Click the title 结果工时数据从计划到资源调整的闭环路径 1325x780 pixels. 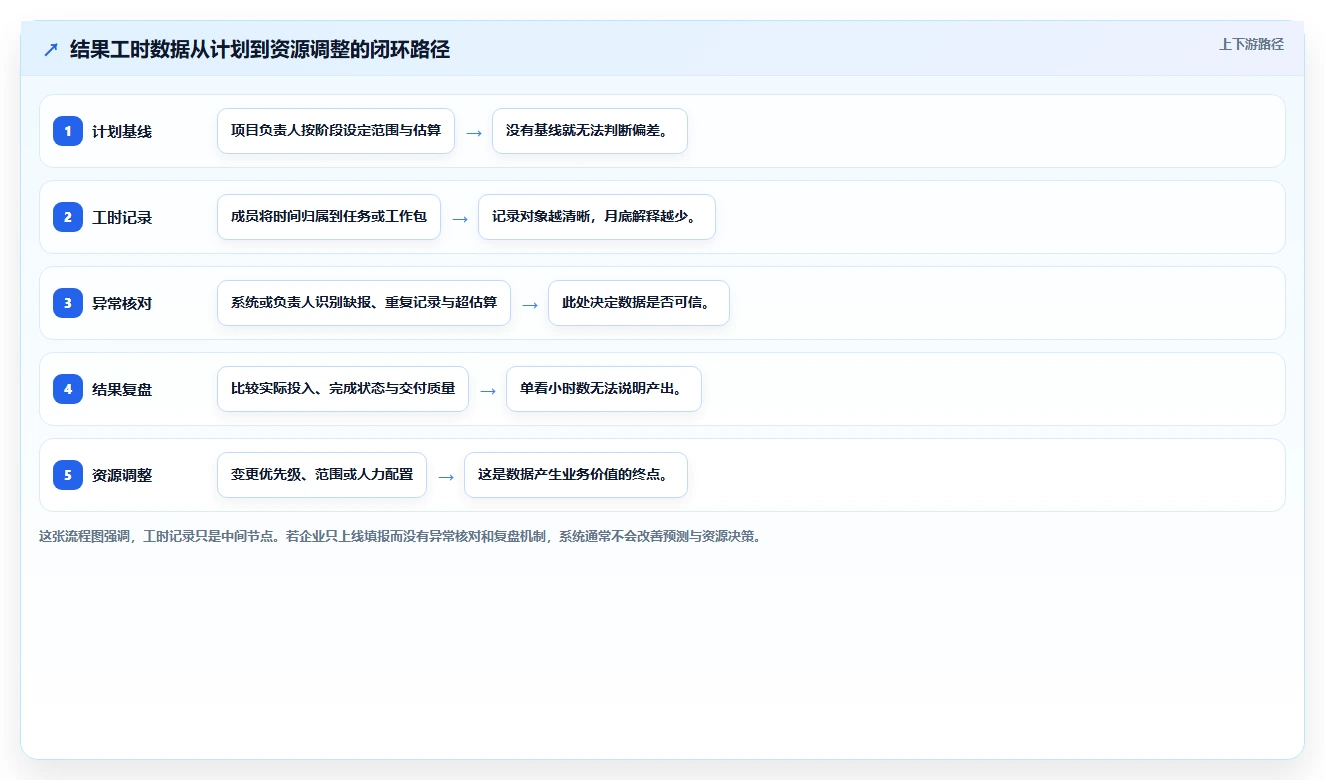click(260, 50)
